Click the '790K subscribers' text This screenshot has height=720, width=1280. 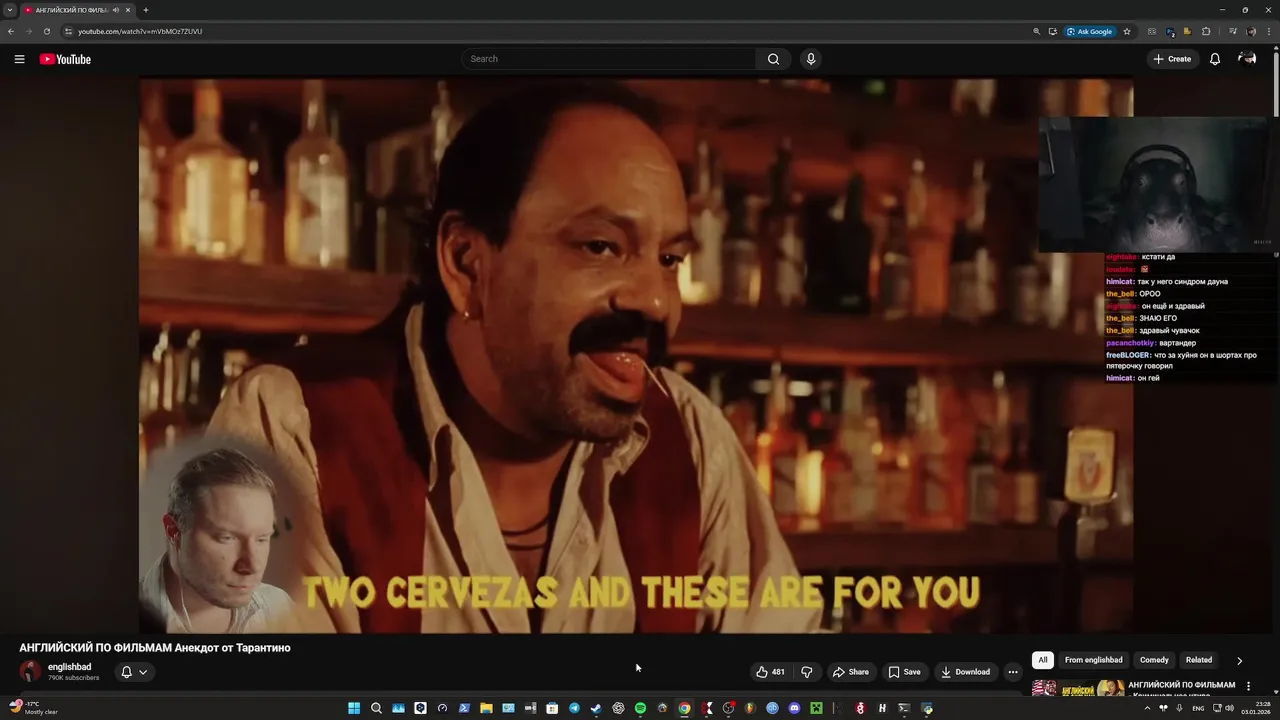click(x=73, y=678)
